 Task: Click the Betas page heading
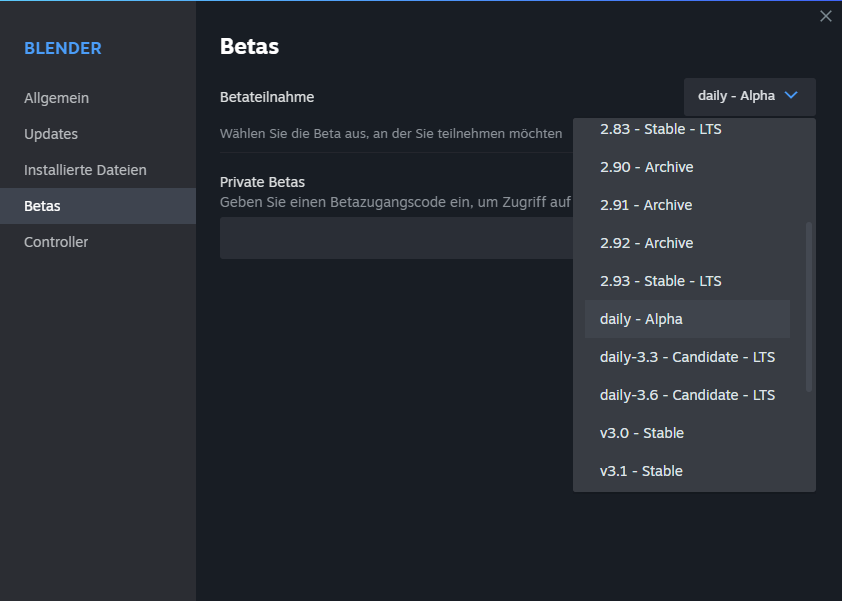click(249, 46)
